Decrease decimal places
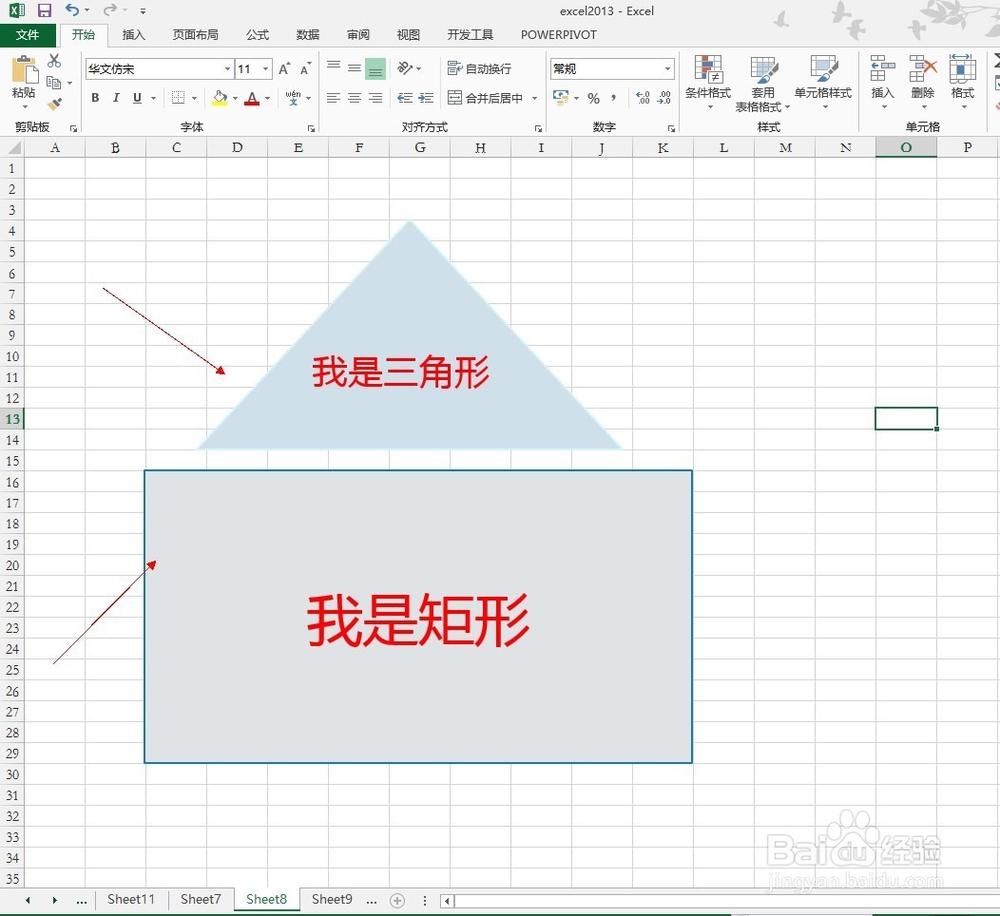Viewport: 1000px width, 916px height. (x=665, y=98)
